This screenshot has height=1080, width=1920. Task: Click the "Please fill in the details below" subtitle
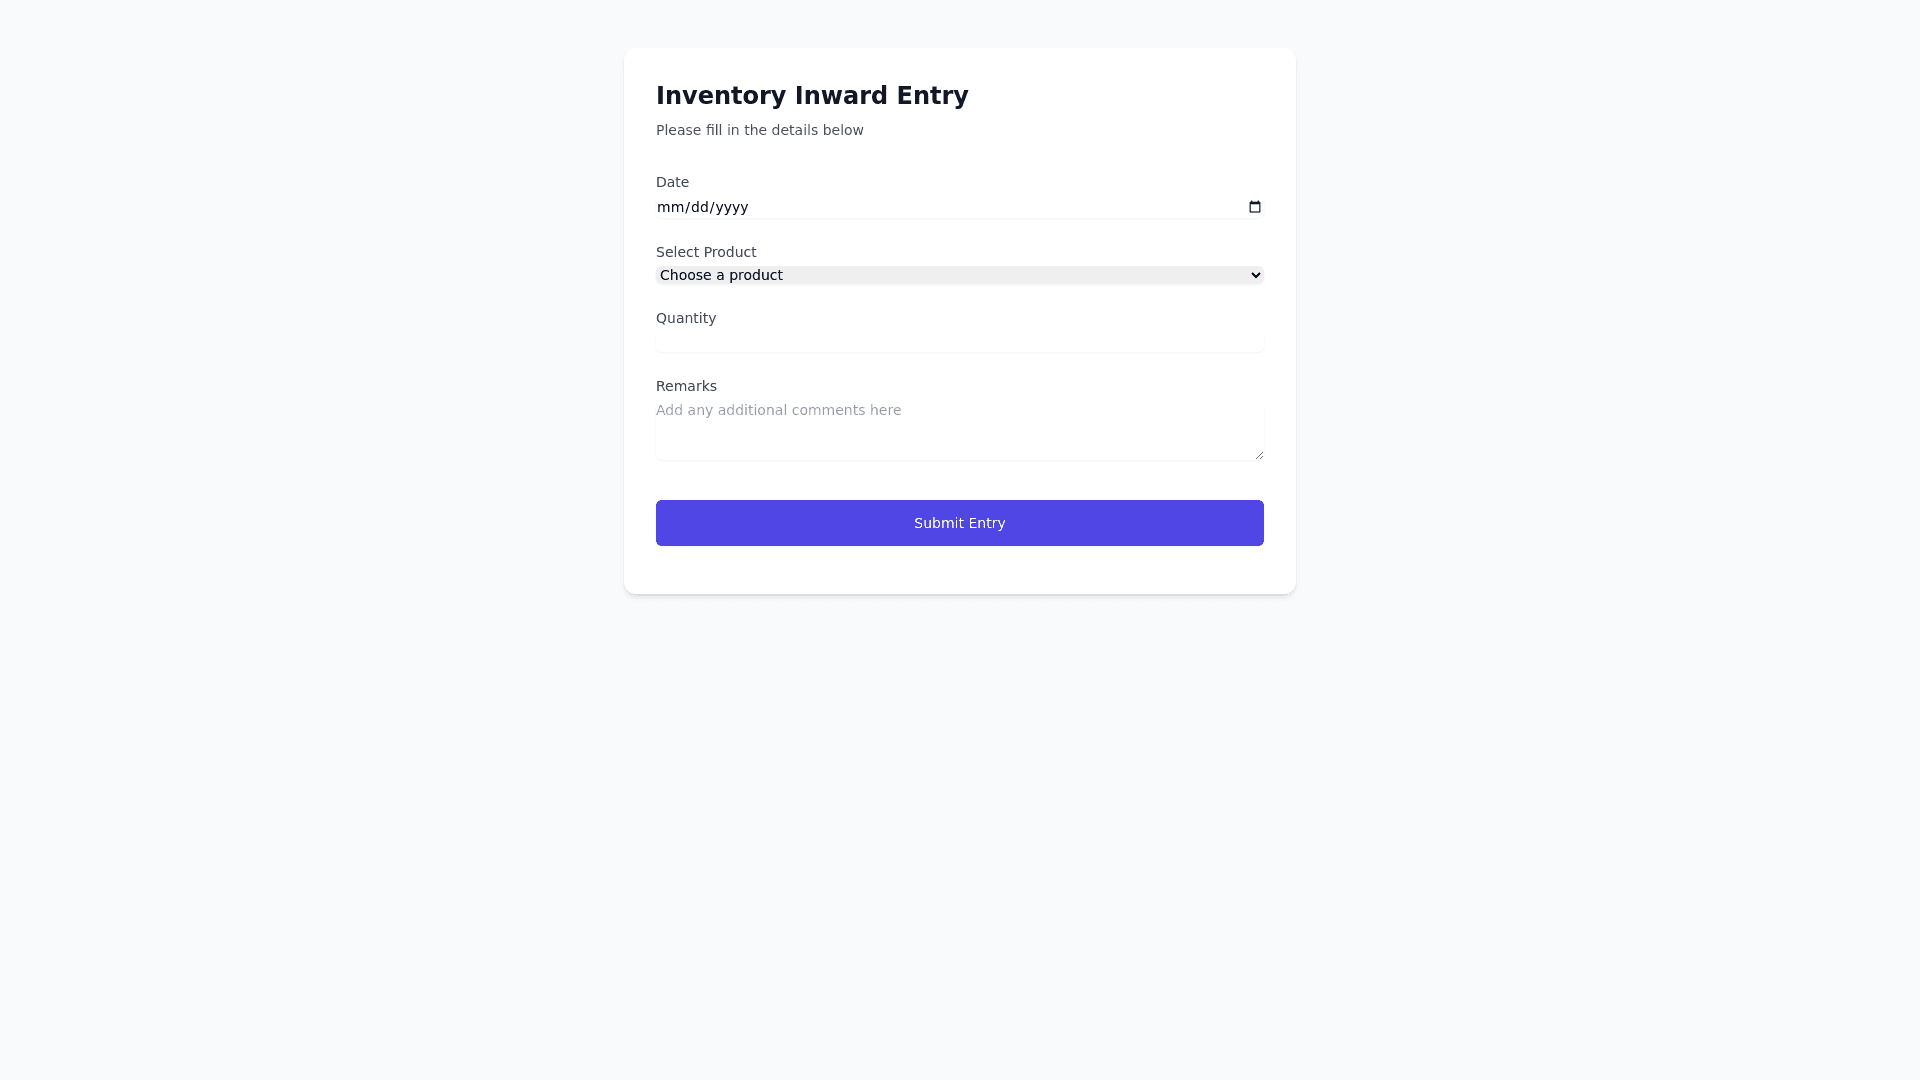click(x=759, y=130)
